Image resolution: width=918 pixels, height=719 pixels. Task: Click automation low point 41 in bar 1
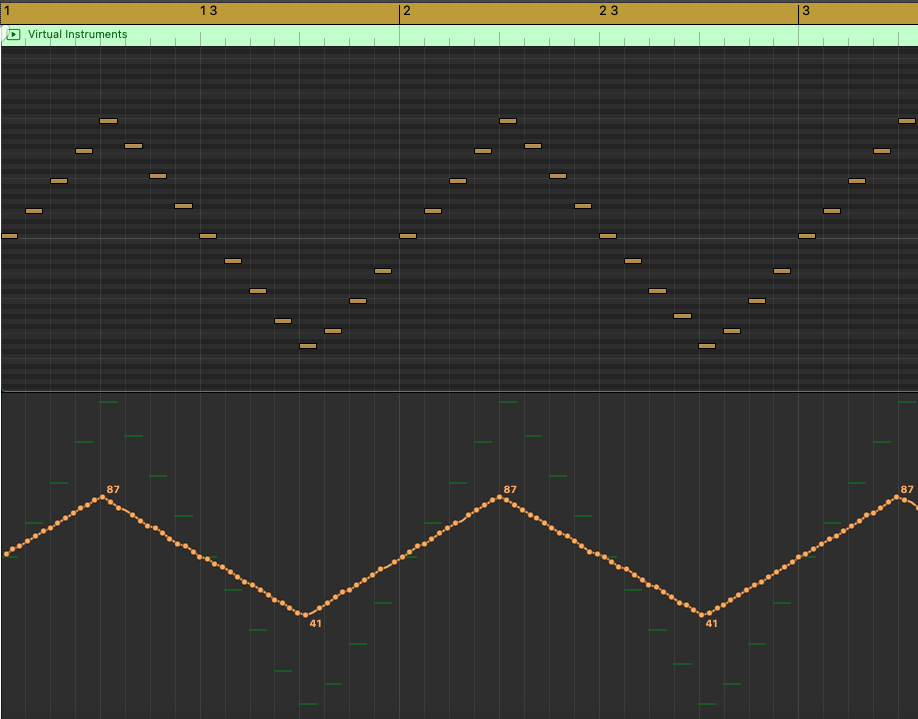point(304,615)
